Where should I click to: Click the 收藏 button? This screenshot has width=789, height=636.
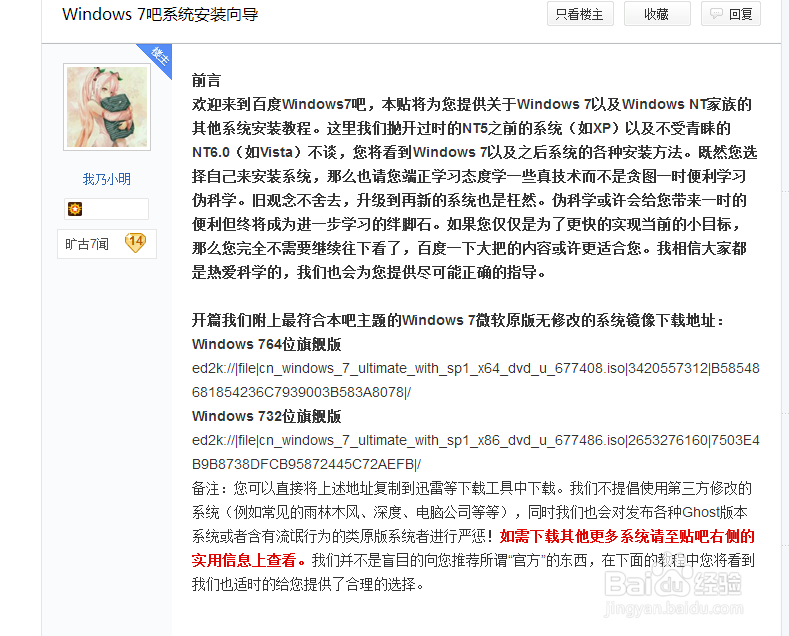[x=657, y=14]
